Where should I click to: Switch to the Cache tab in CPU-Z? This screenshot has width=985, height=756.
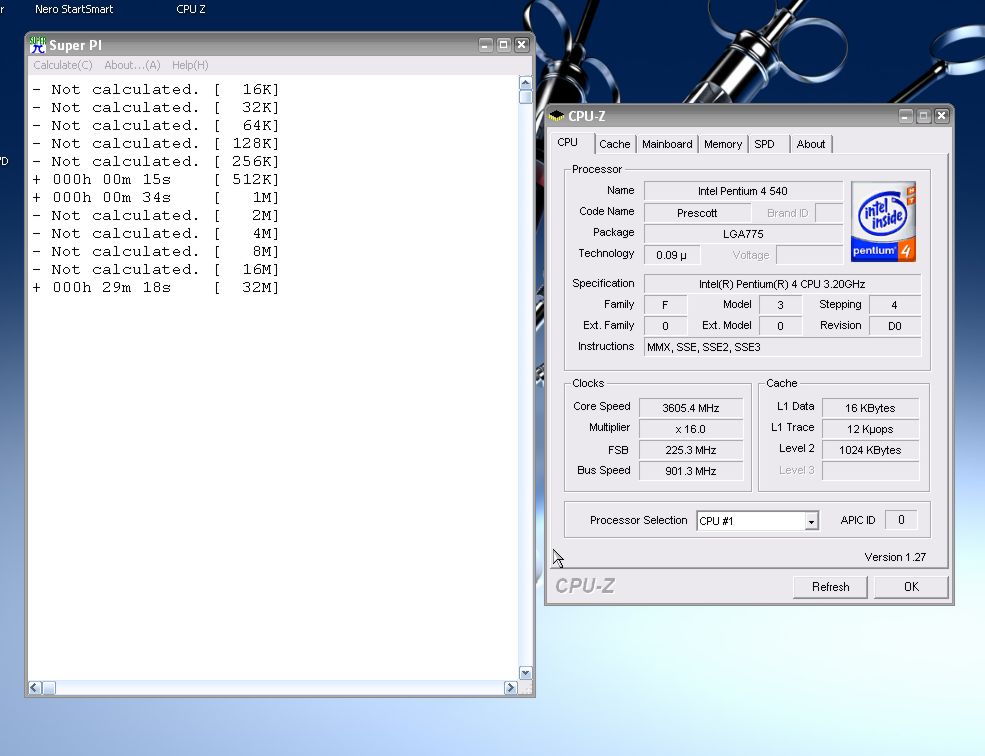coord(614,144)
